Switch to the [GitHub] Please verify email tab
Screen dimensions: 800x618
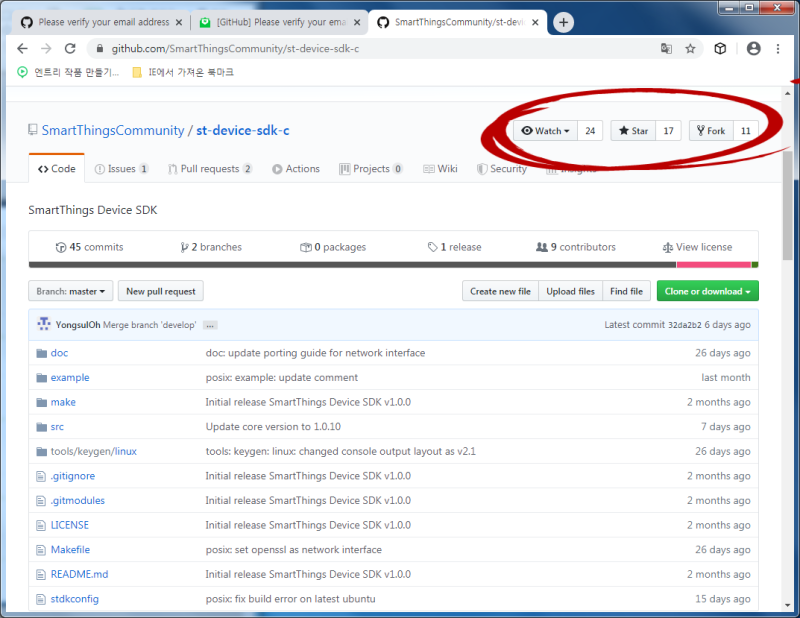[x=279, y=22]
